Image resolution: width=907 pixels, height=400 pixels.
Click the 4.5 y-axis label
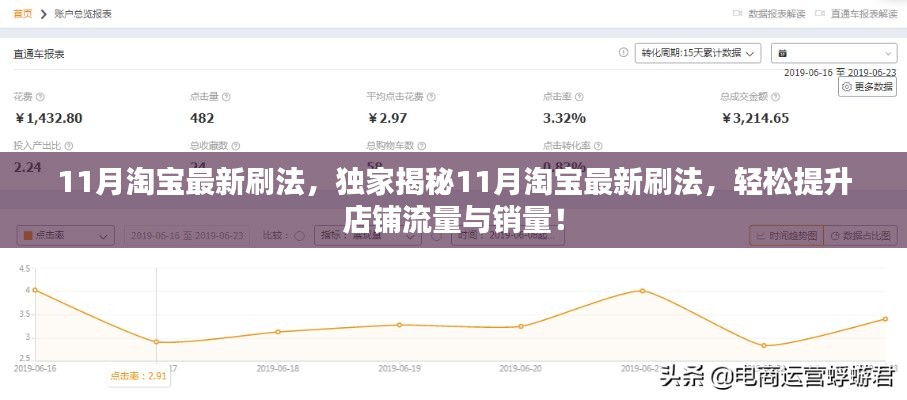click(x=24, y=269)
